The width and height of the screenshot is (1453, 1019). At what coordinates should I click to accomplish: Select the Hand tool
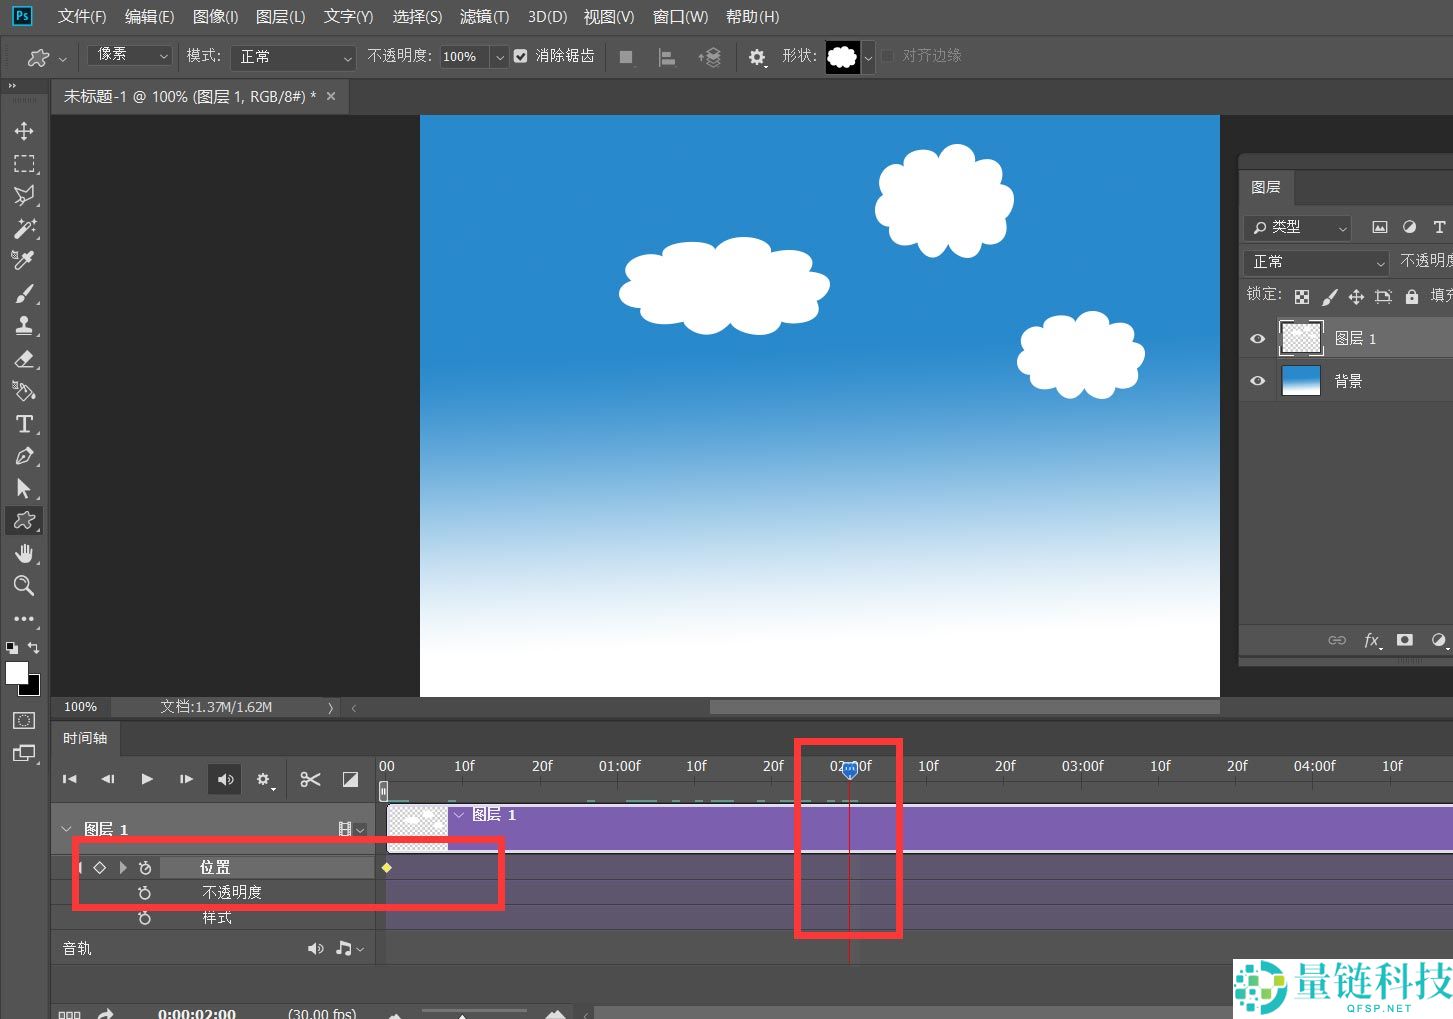click(x=24, y=553)
